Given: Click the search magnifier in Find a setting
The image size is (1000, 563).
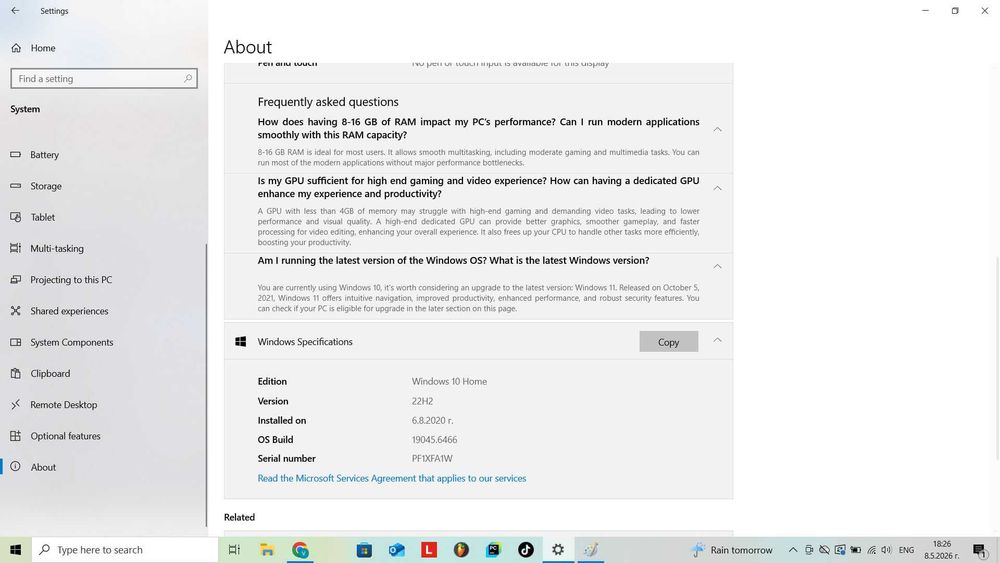Looking at the screenshot, I should (x=188, y=78).
